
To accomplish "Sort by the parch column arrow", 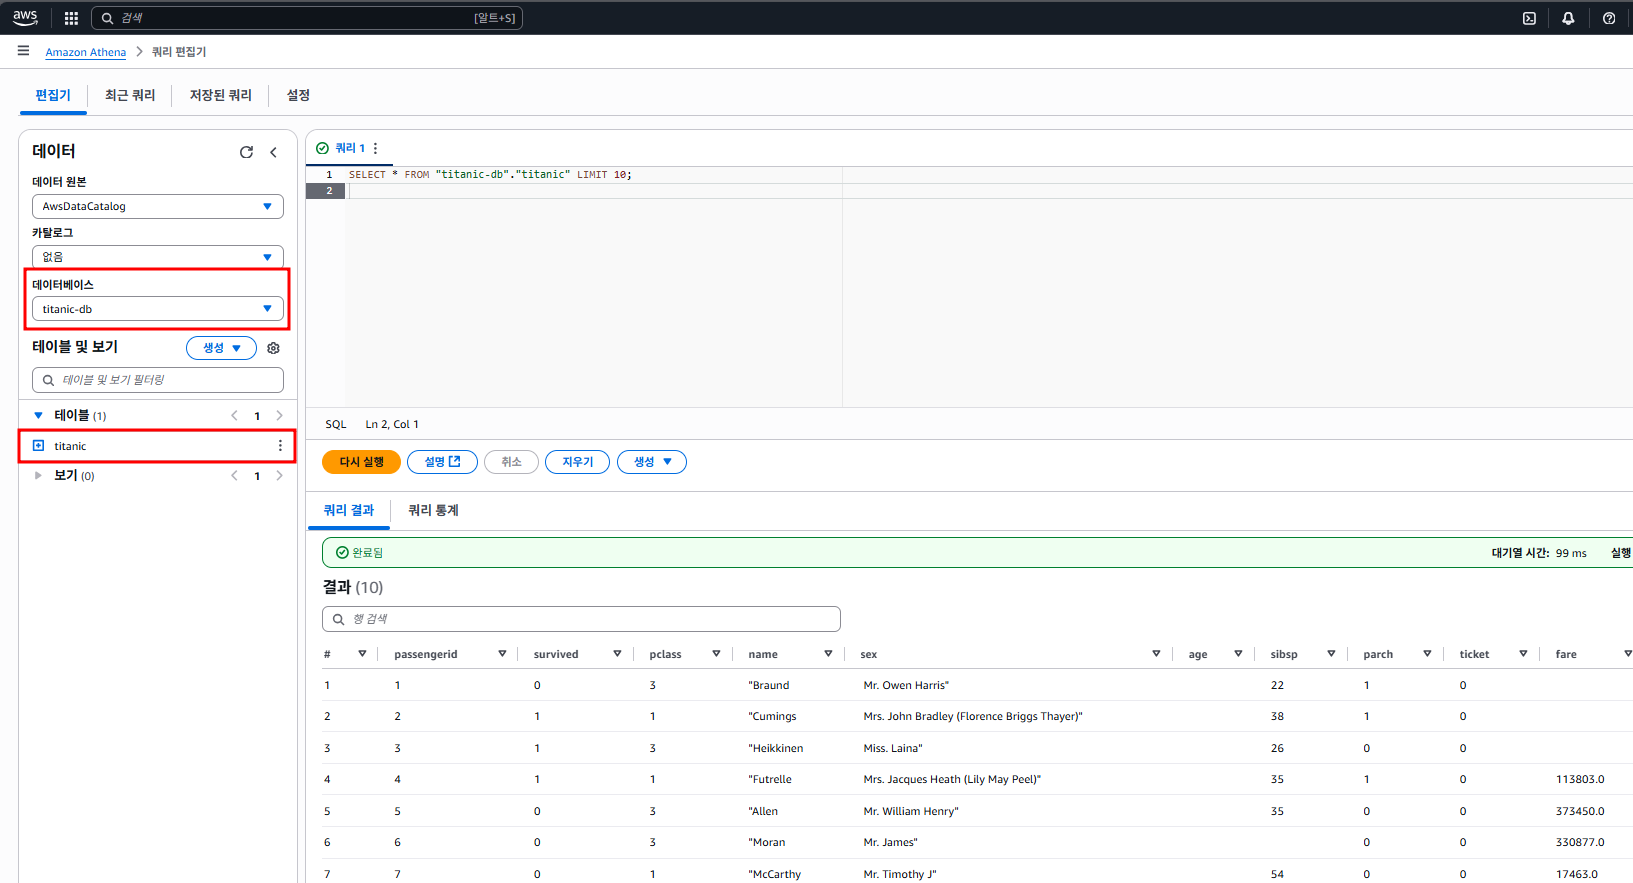I will [1427, 654].
